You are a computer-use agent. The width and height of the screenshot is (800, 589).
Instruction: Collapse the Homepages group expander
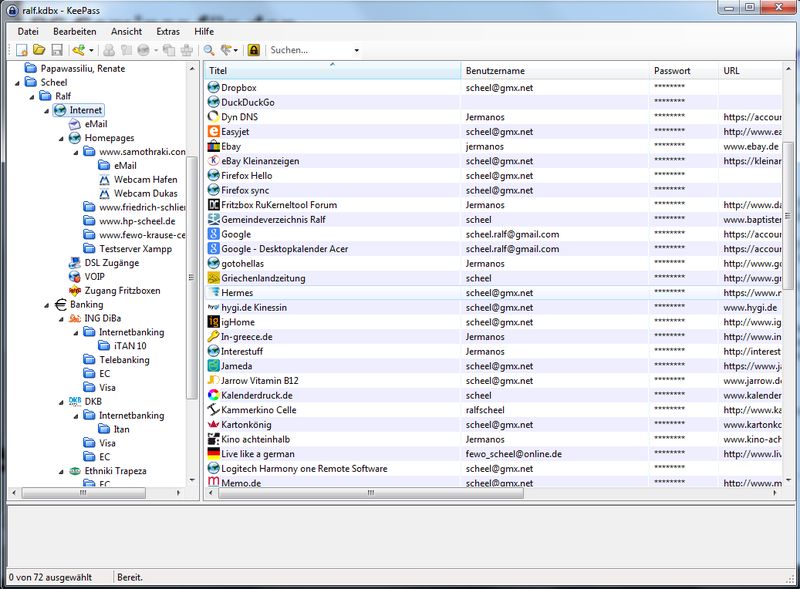point(61,139)
